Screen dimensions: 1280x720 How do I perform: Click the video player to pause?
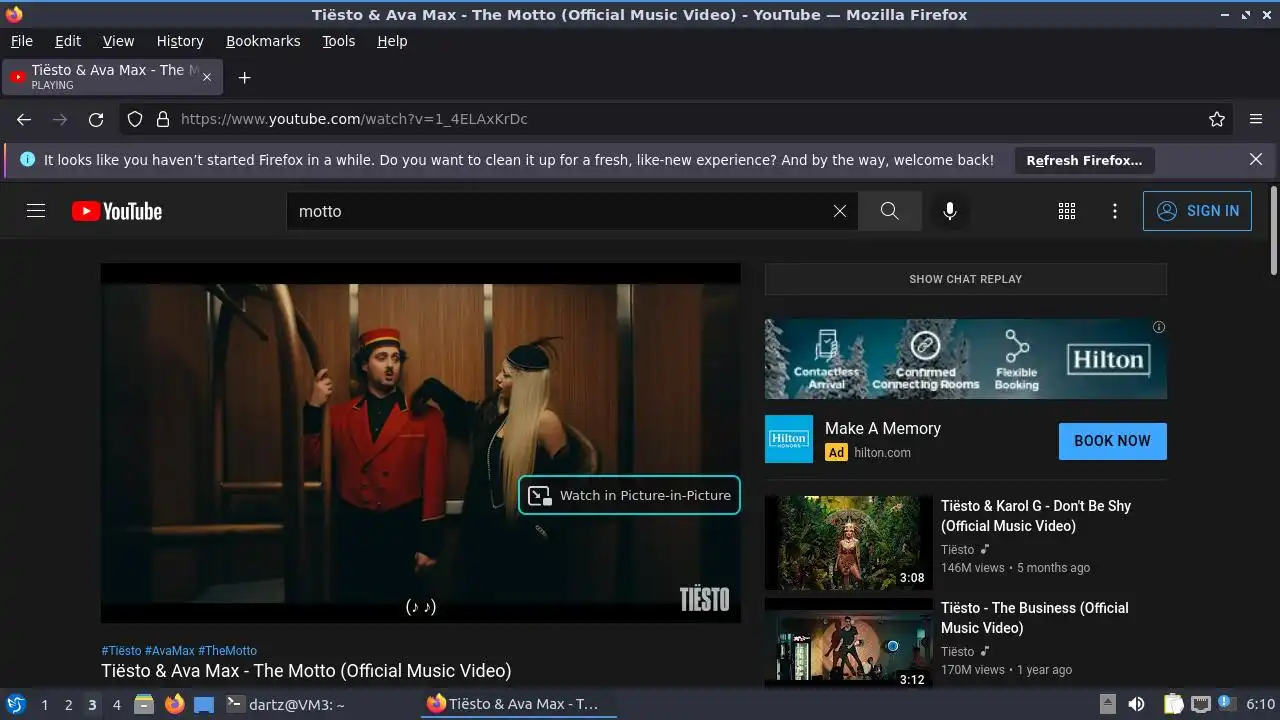(421, 443)
